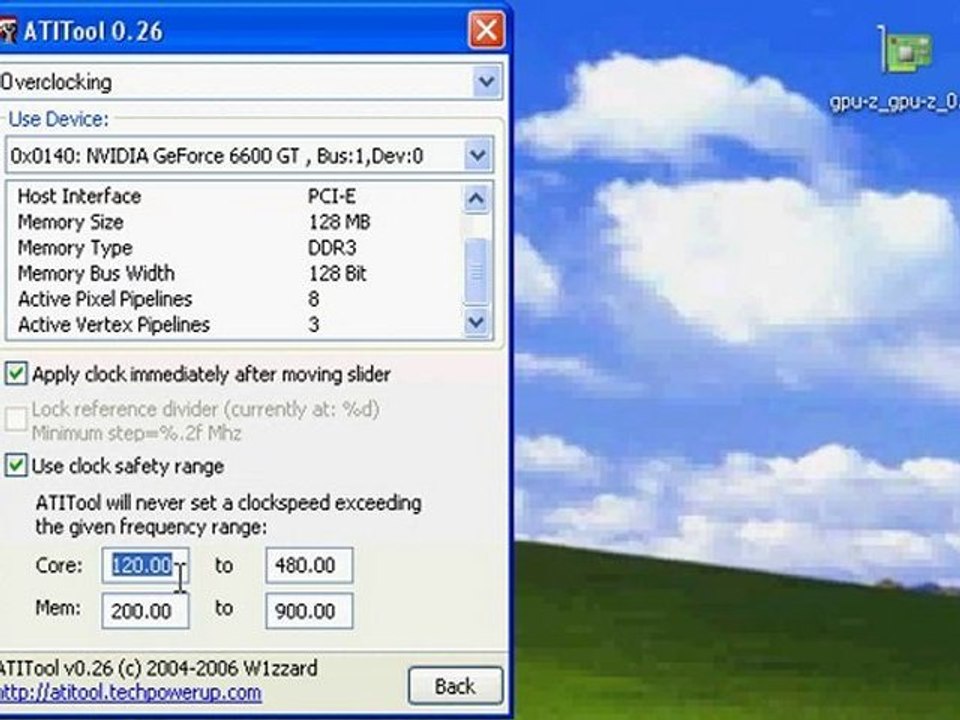The width and height of the screenshot is (960, 720).
Task: Click the ATITool v0.26 copyright text
Action: coord(158,667)
